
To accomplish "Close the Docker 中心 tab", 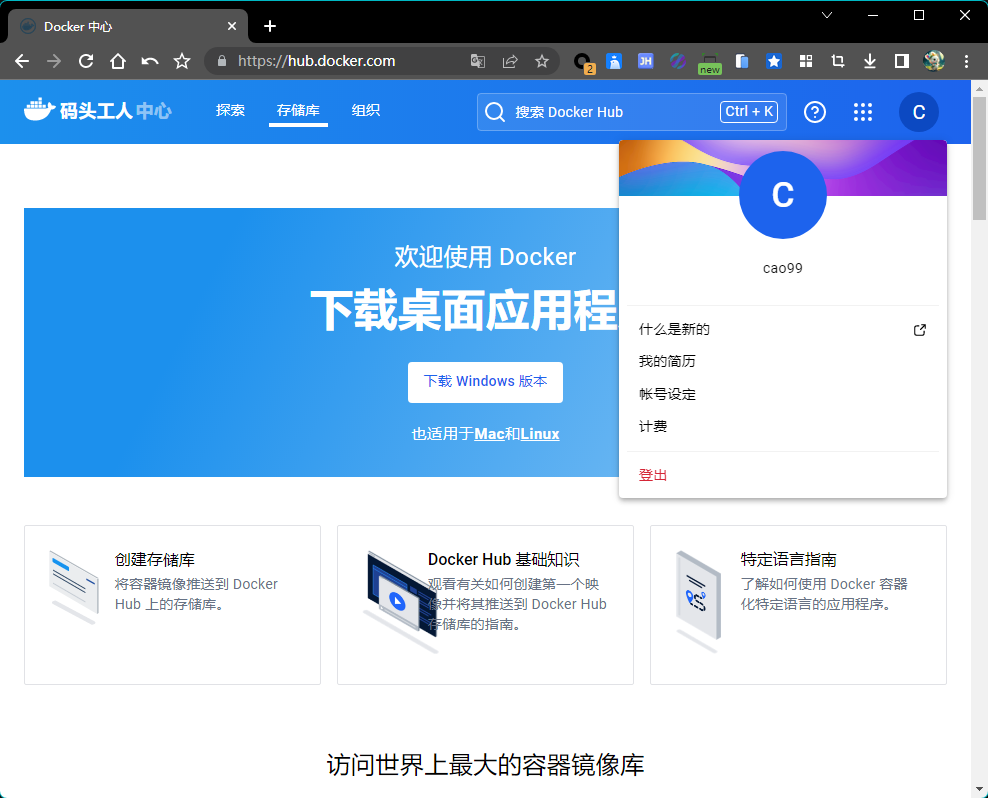I will pos(232,26).
